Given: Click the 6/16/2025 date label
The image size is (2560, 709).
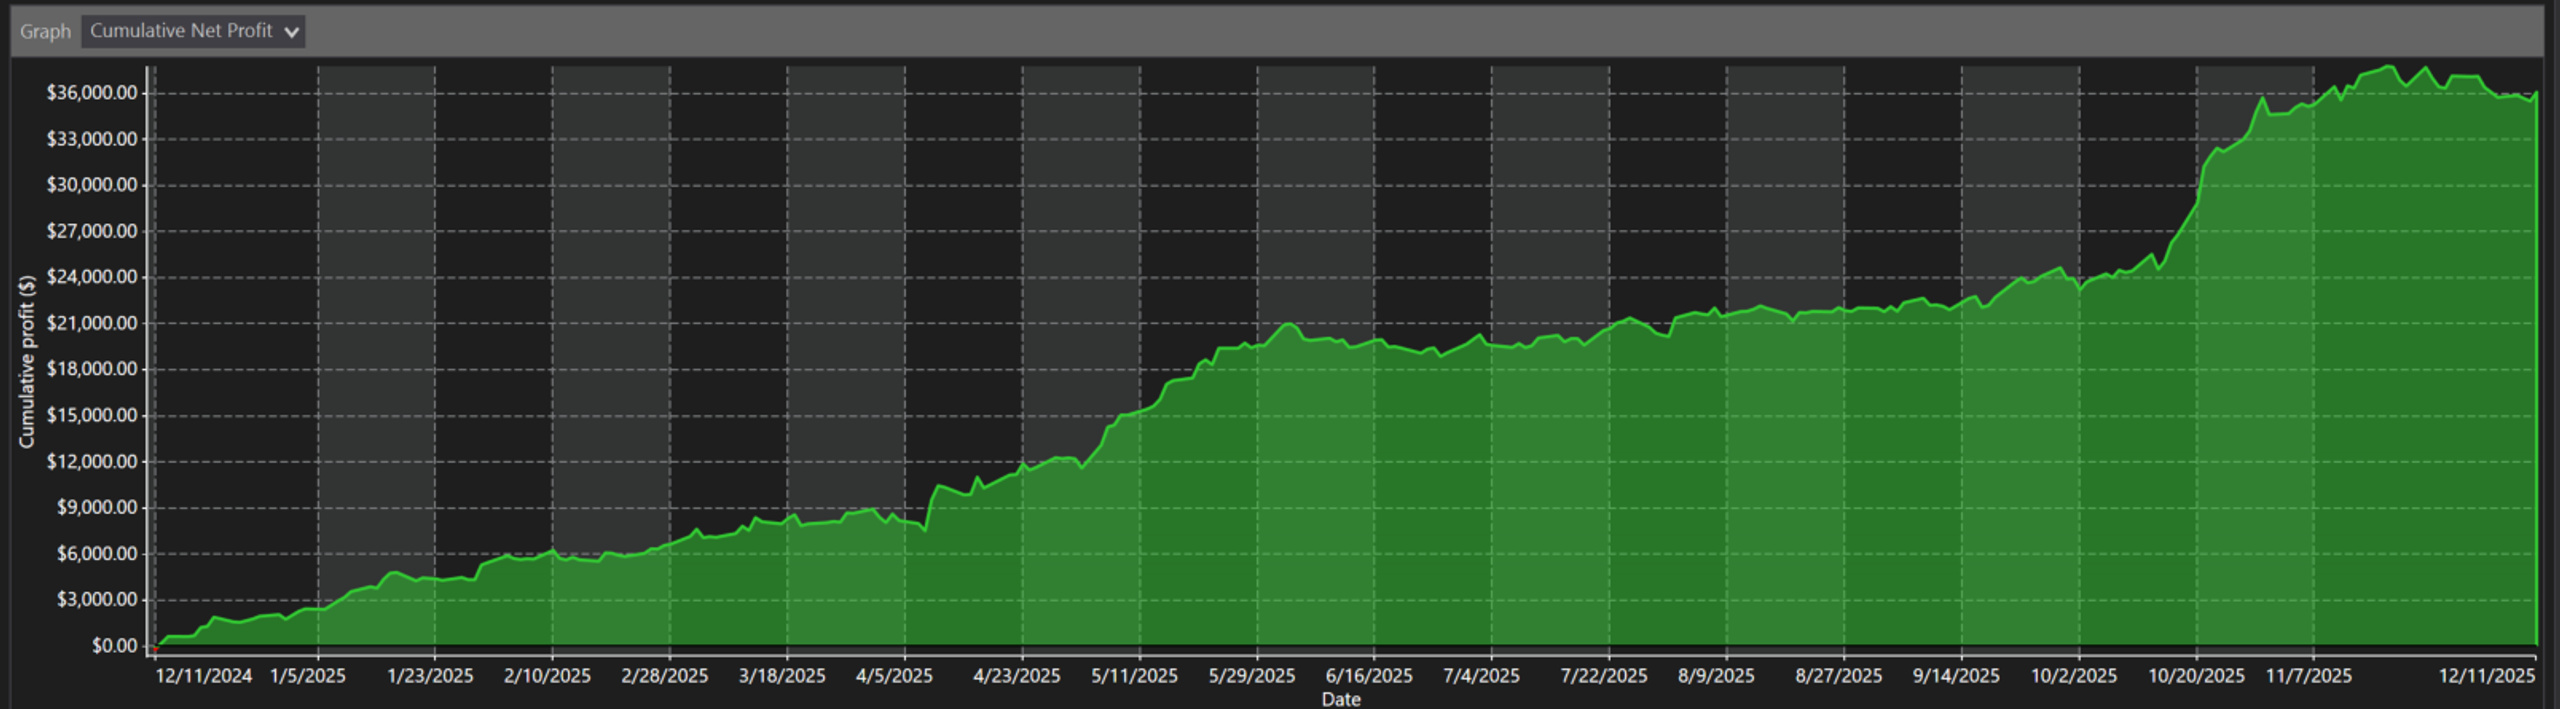Looking at the screenshot, I should 1369,676.
